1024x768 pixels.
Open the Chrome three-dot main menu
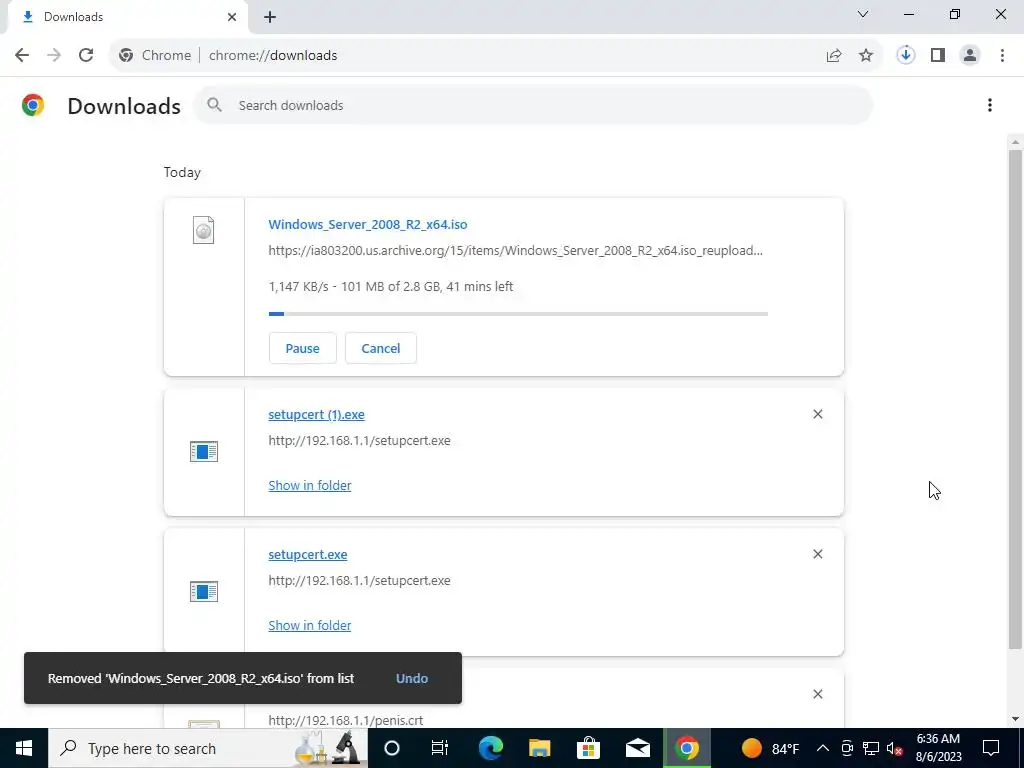point(1002,56)
